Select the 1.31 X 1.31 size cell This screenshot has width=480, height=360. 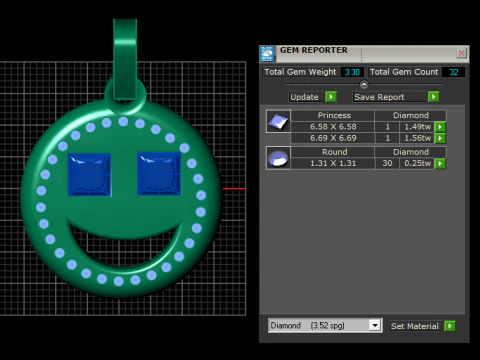click(x=333, y=163)
